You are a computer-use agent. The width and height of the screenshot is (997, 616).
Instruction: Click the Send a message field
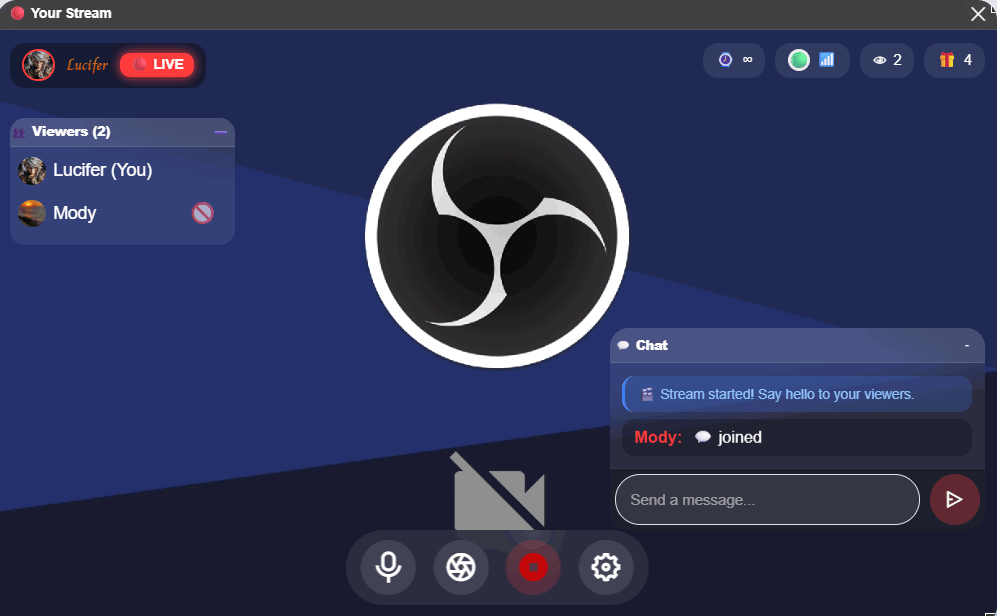(766, 499)
